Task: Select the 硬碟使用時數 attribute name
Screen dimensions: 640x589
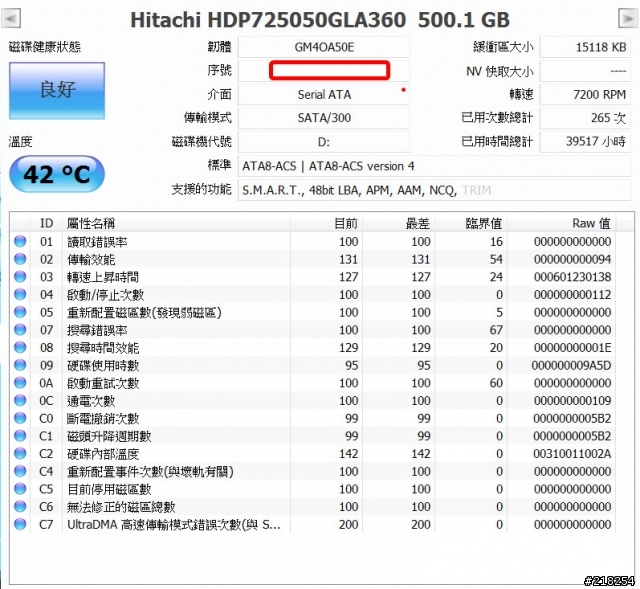Action: coord(103,365)
